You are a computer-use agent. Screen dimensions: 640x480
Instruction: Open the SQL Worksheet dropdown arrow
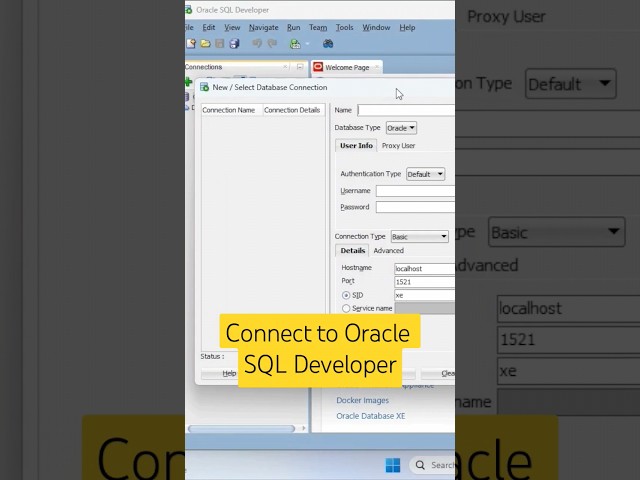coord(307,44)
